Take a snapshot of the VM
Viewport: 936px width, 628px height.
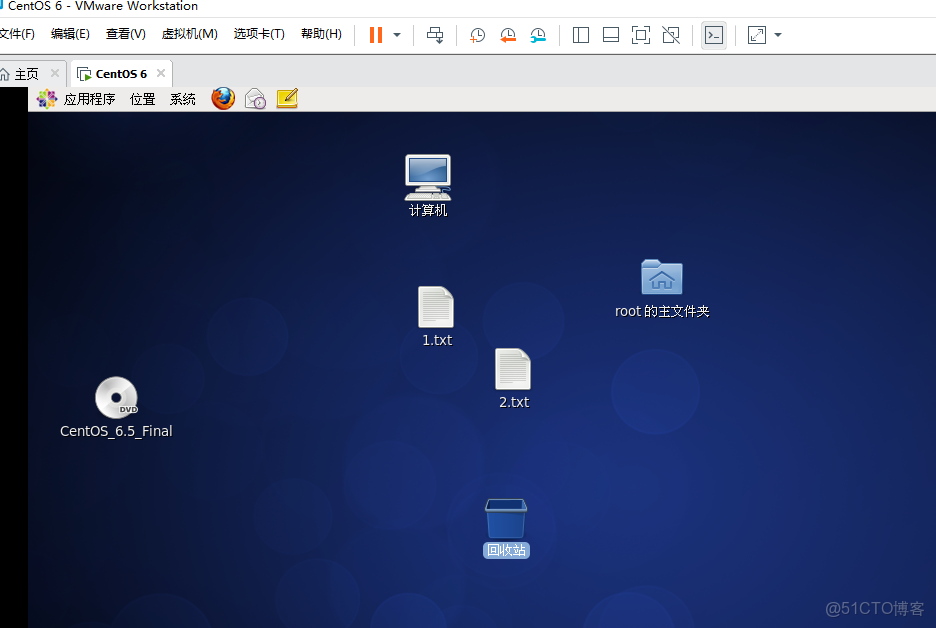coord(477,35)
